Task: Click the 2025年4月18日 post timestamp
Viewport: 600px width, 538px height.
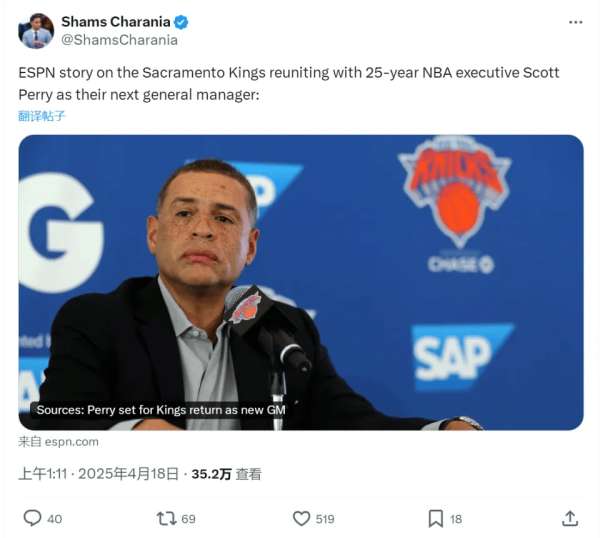Action: point(129,474)
